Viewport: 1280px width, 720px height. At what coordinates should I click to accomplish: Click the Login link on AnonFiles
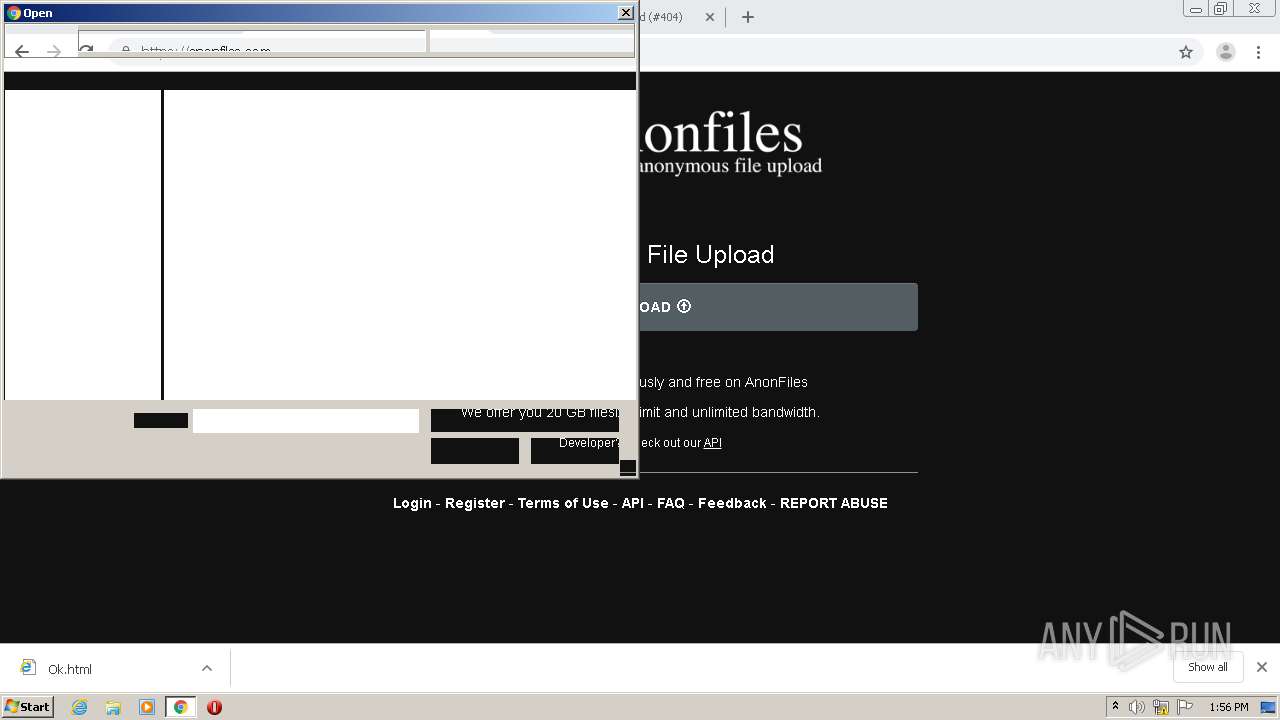click(x=412, y=503)
